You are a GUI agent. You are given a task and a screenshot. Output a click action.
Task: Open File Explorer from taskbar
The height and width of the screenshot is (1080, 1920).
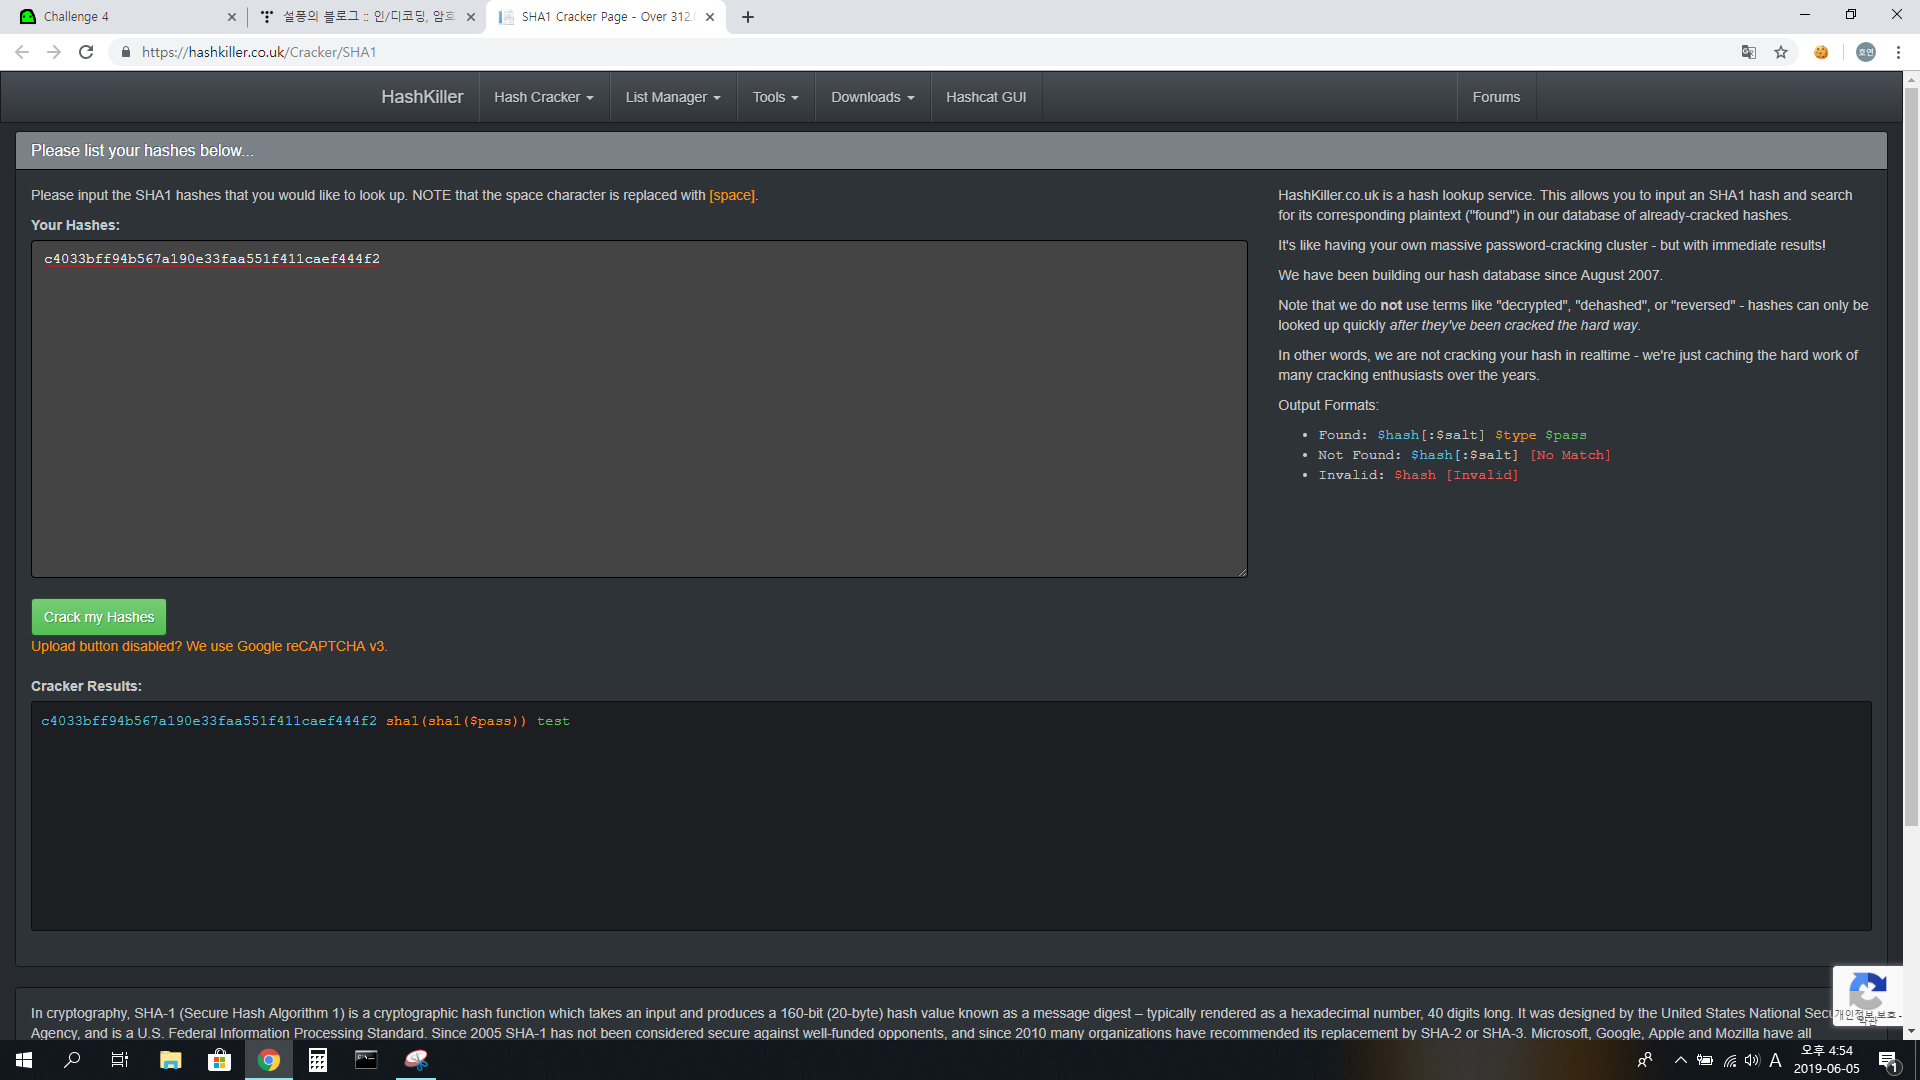coord(170,1060)
